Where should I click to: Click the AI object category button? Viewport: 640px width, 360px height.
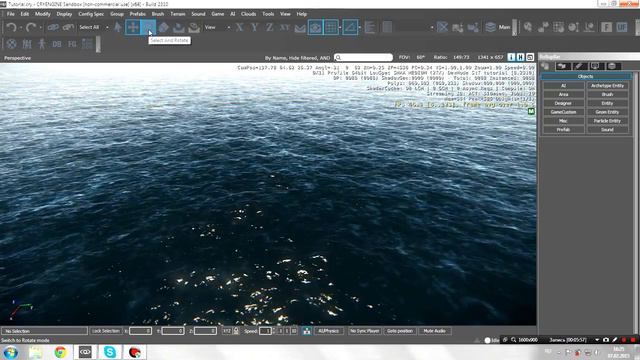pos(563,86)
